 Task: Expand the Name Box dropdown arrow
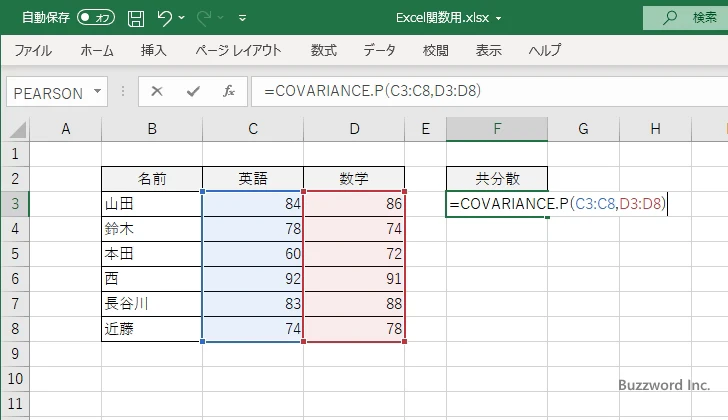pos(98,91)
